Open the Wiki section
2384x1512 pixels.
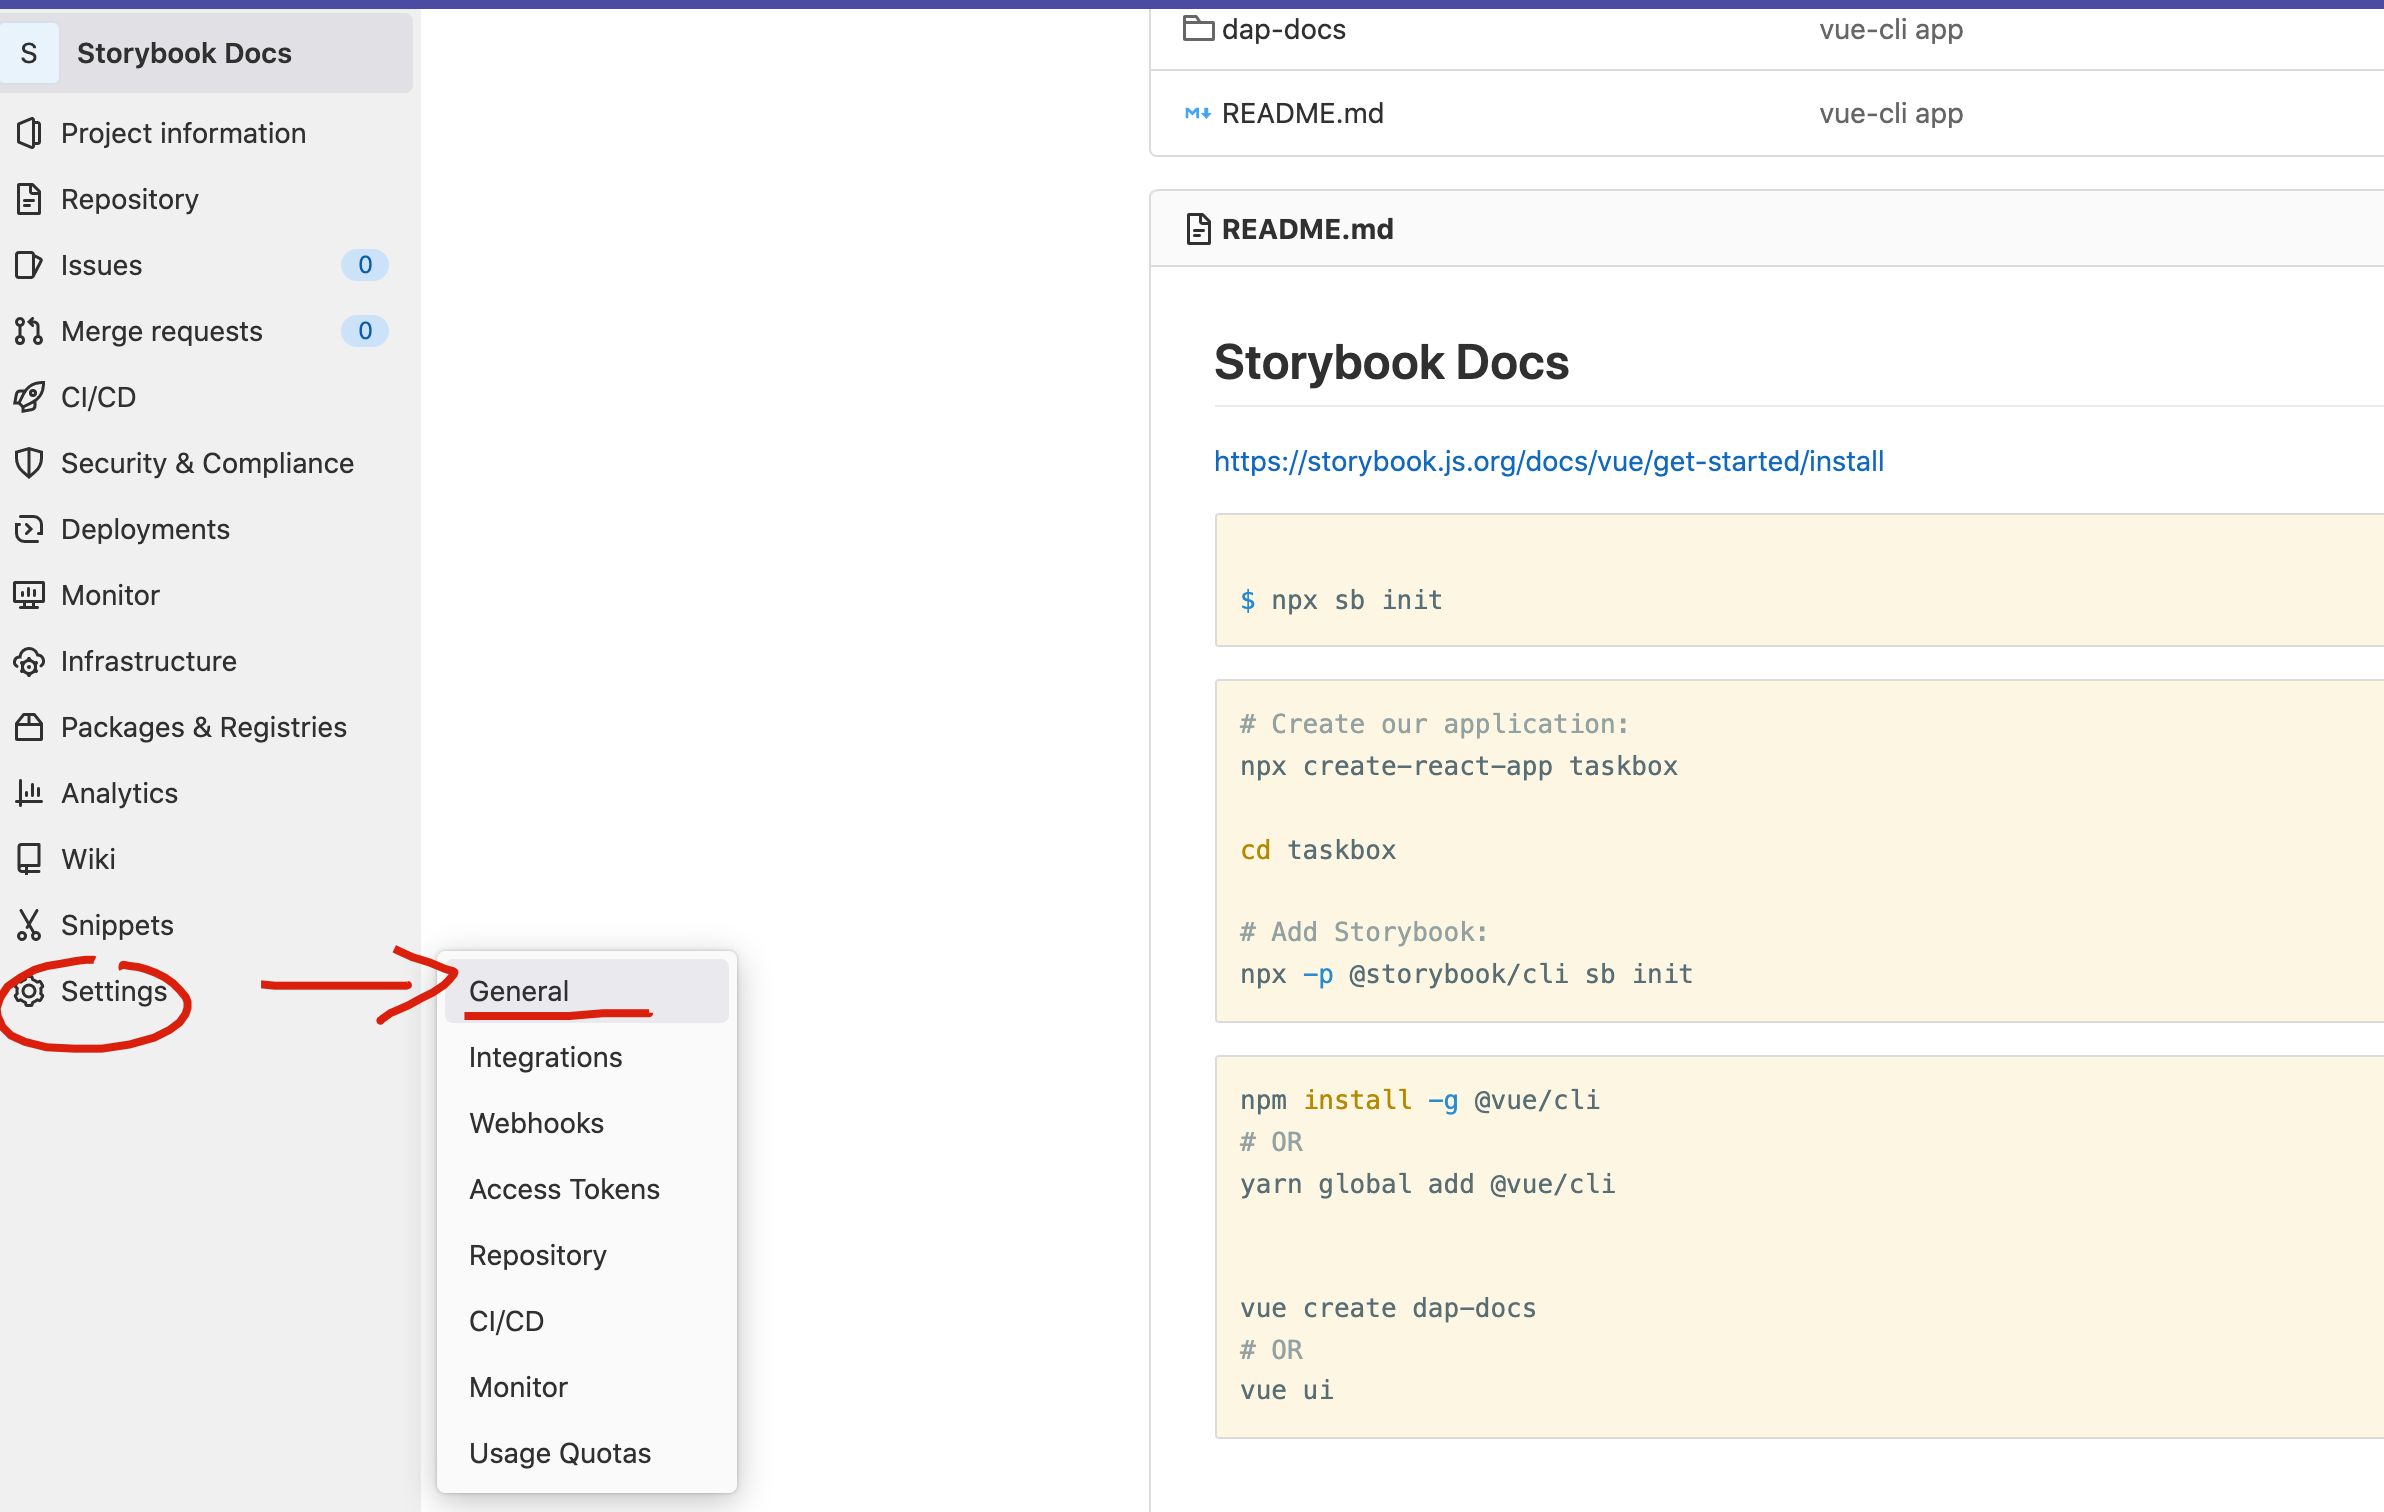click(x=88, y=859)
